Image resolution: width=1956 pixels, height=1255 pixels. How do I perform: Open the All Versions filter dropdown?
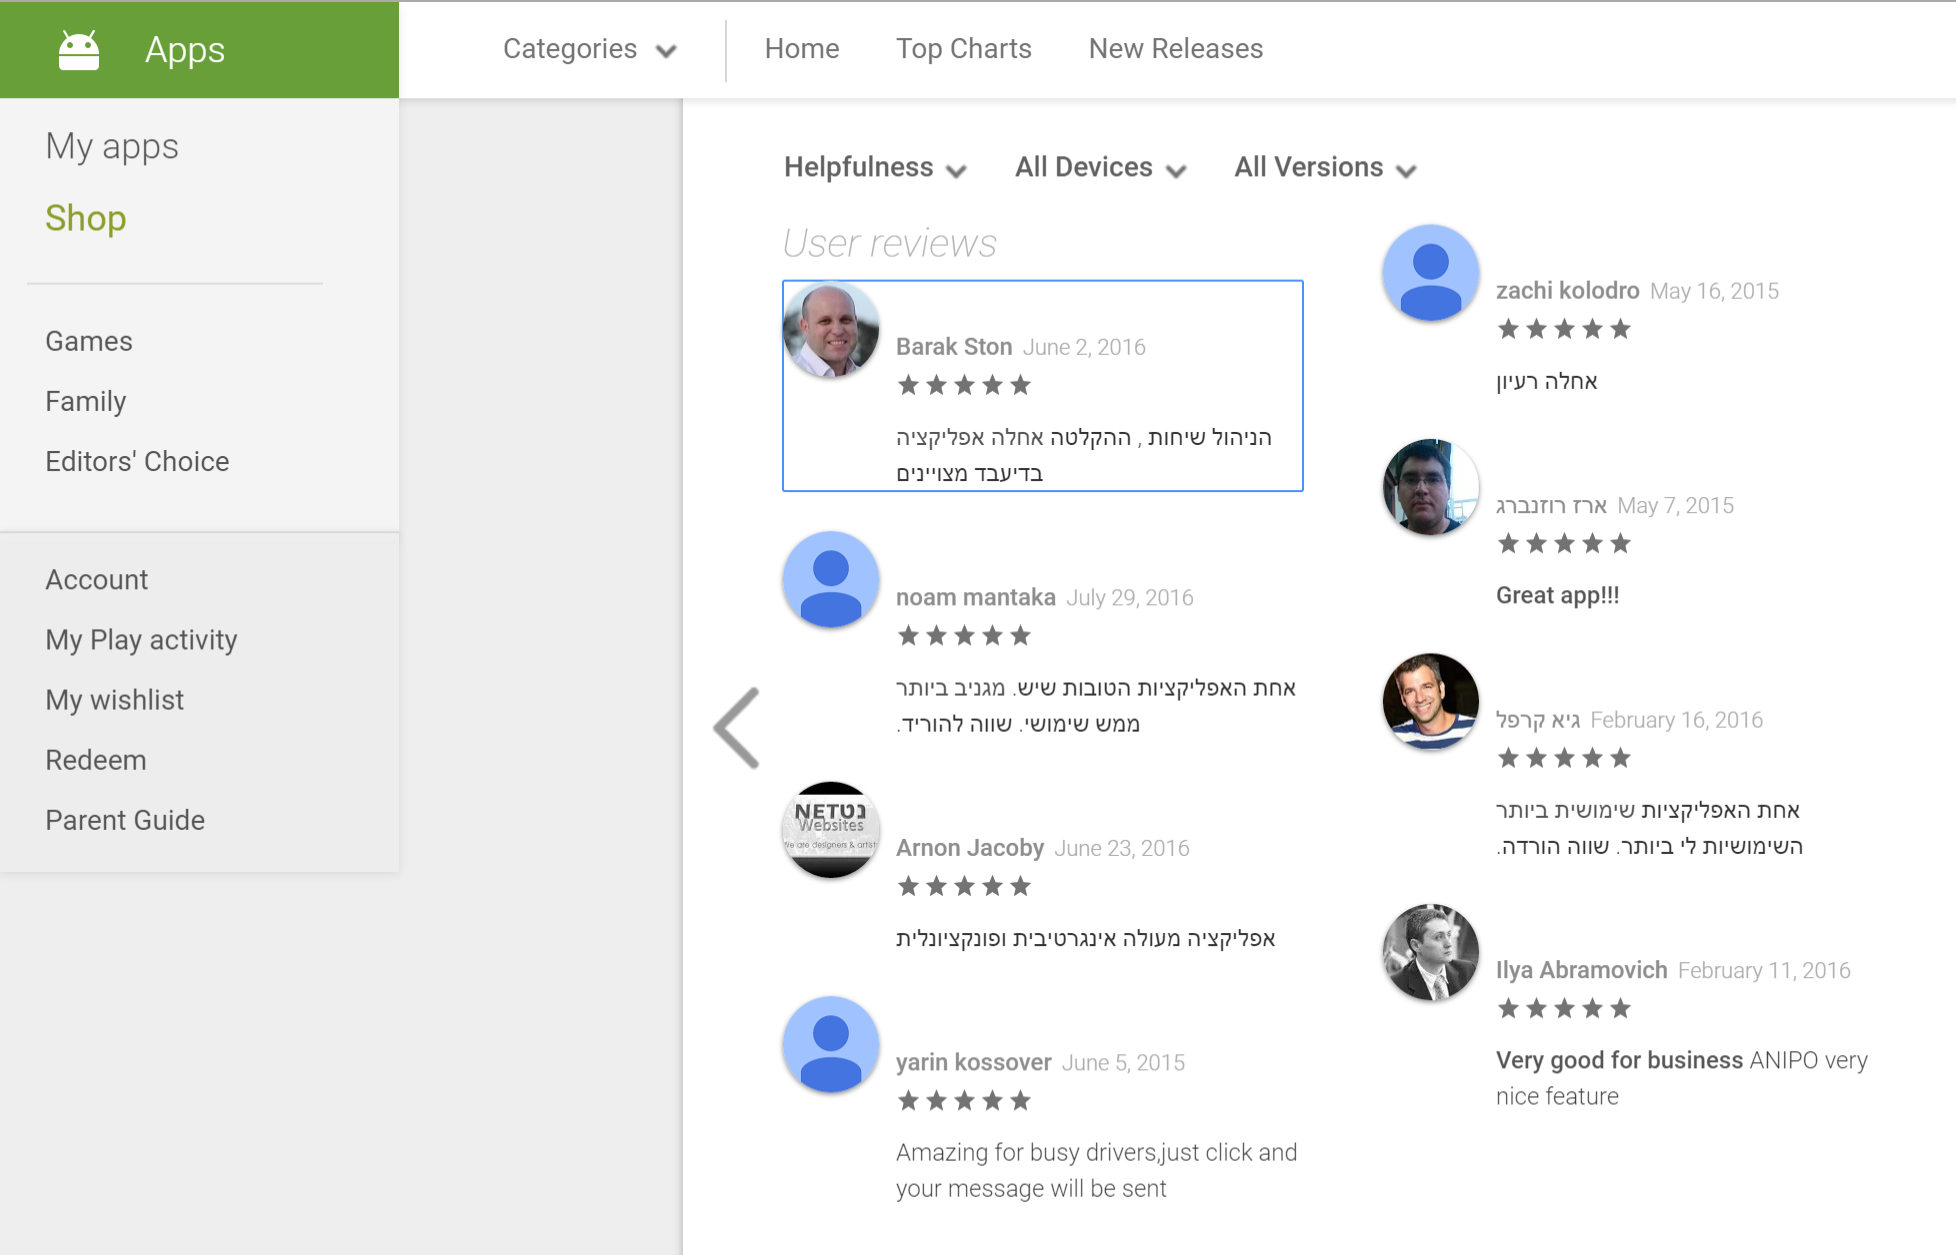click(1325, 168)
